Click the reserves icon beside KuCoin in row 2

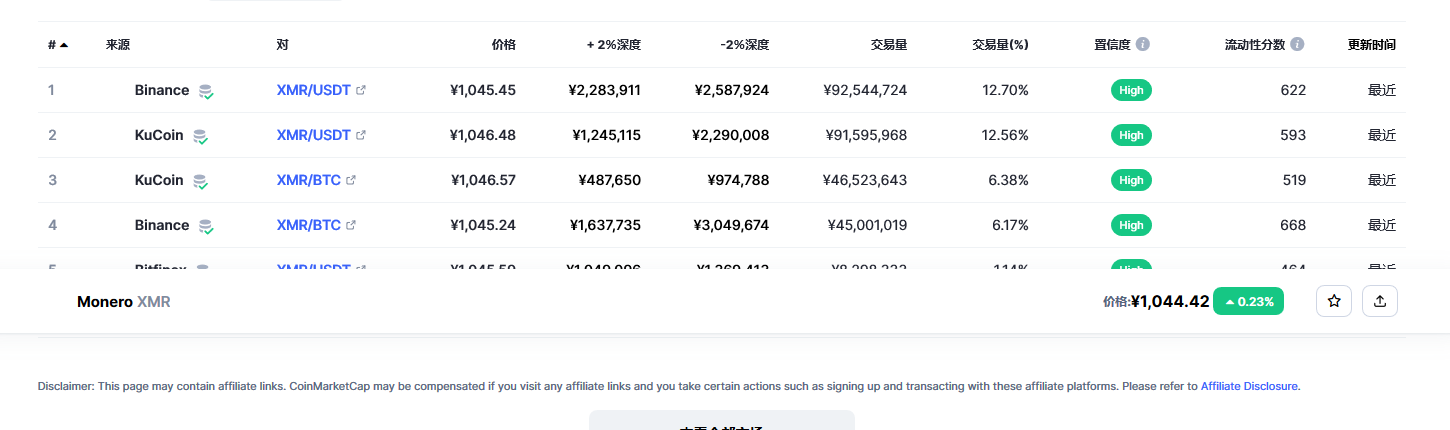[x=200, y=136]
